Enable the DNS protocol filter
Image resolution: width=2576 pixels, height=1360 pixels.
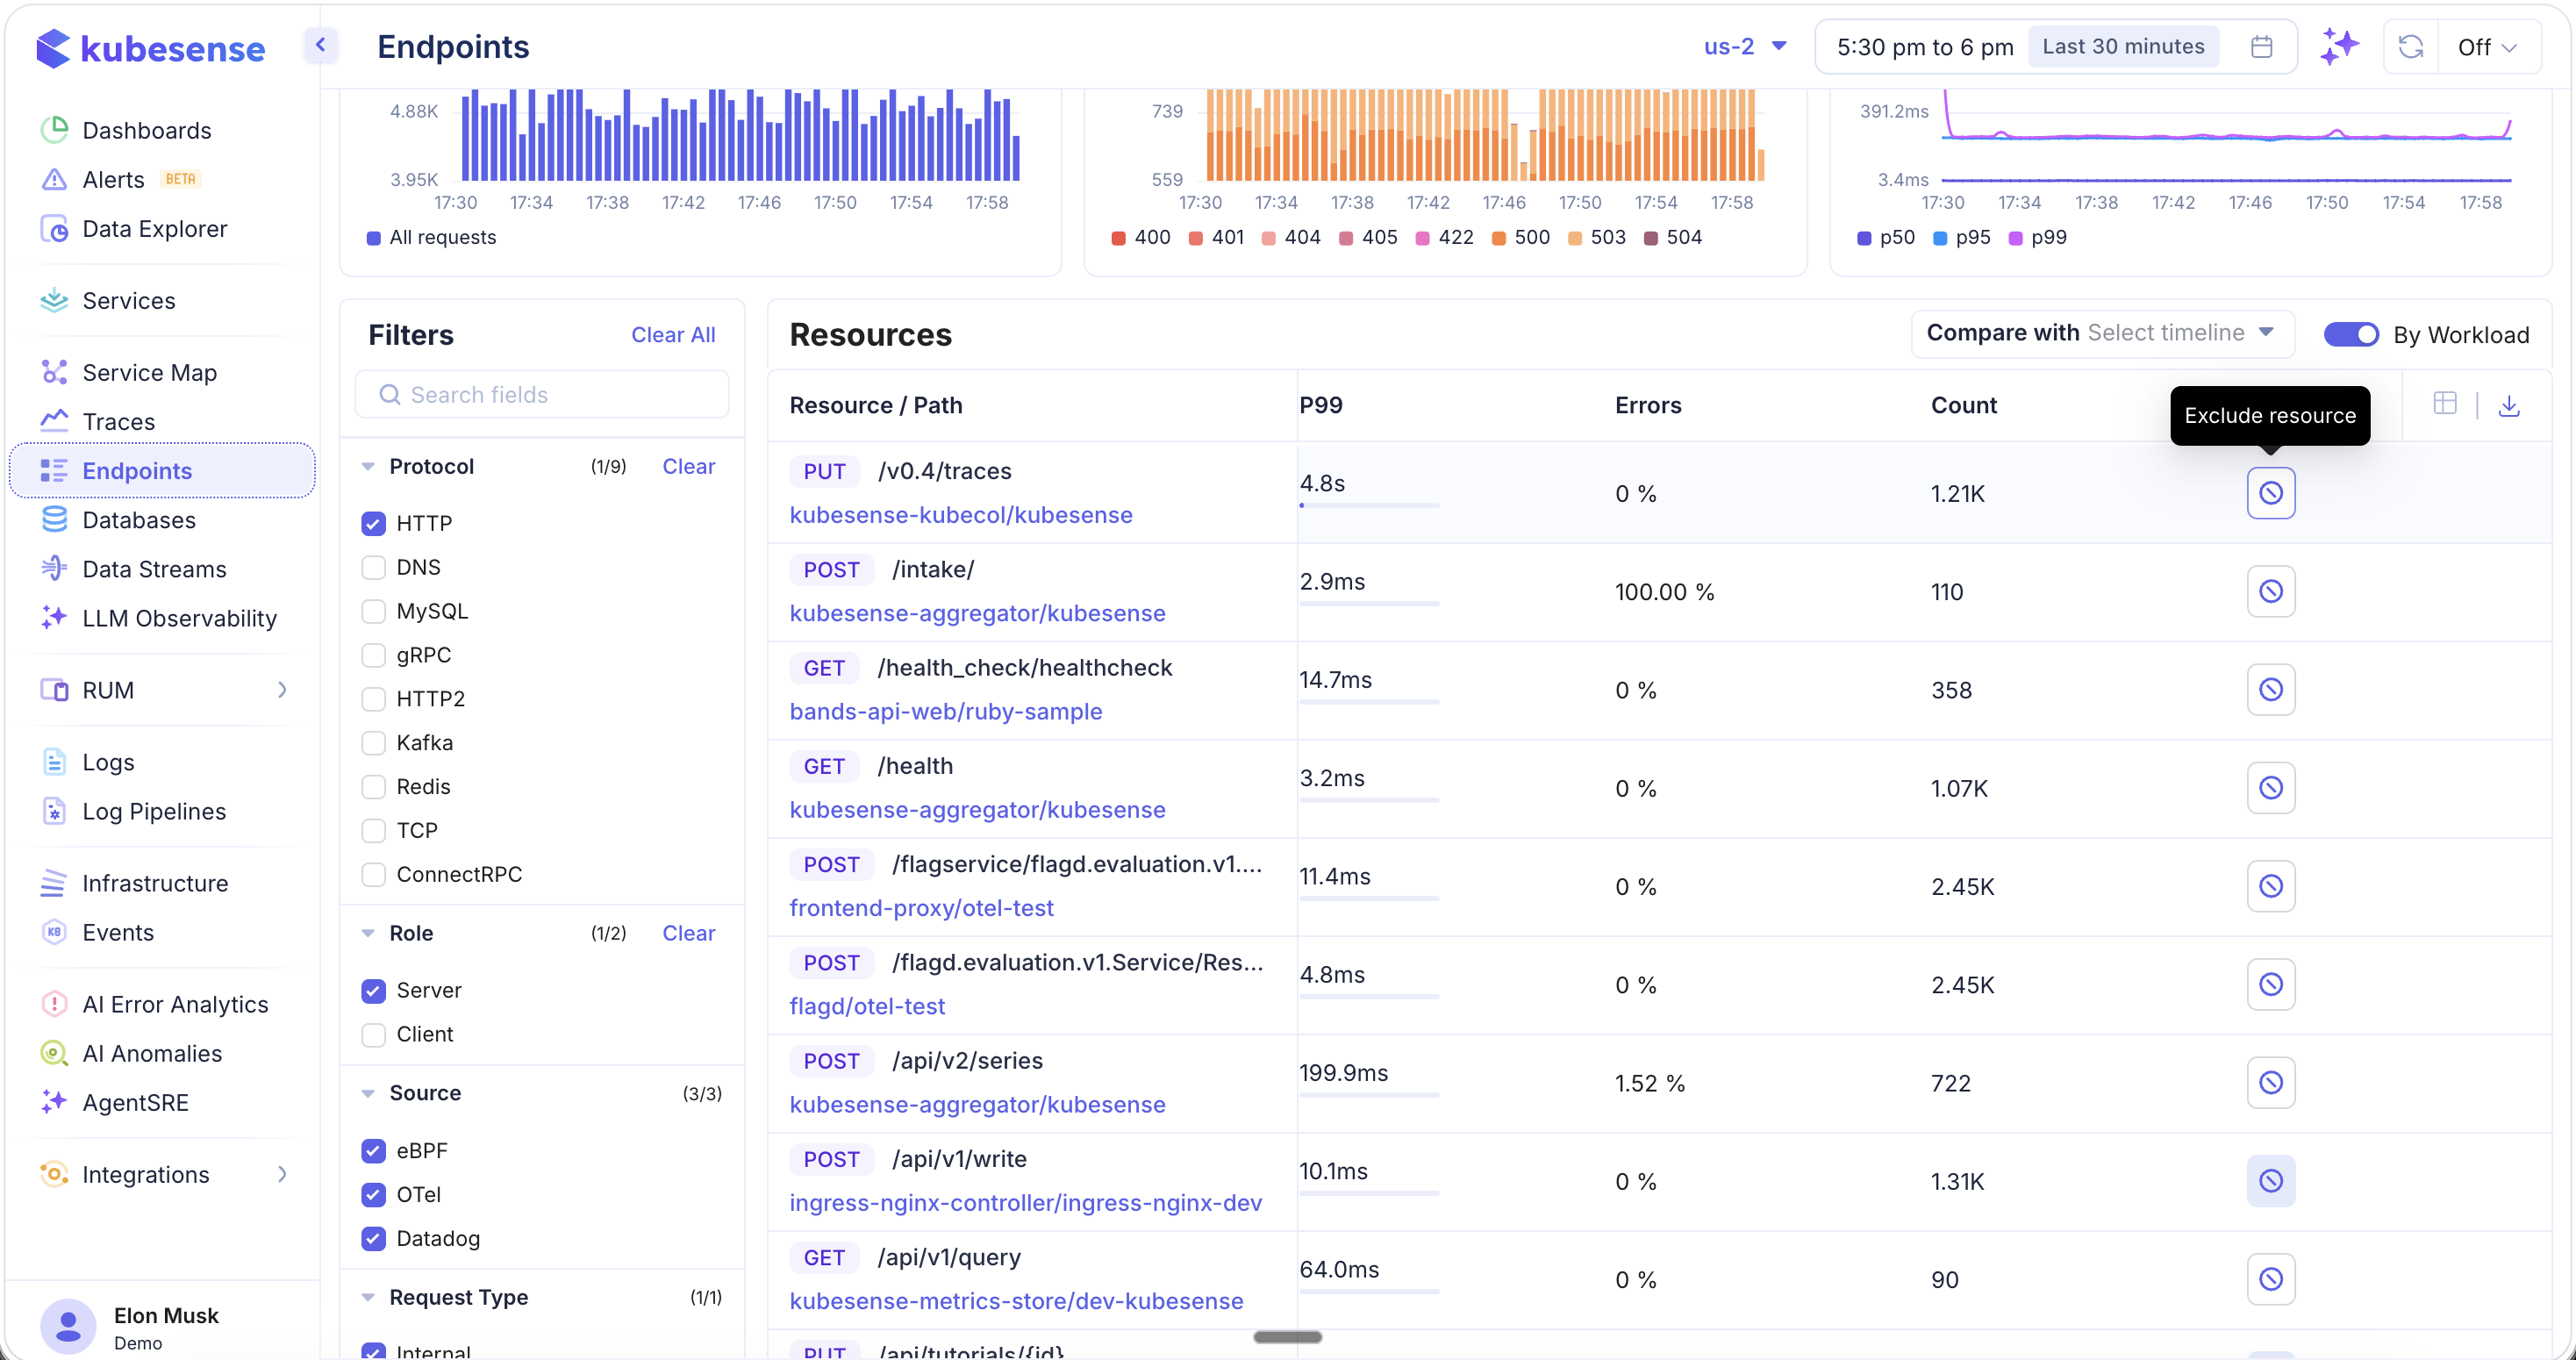(x=373, y=567)
